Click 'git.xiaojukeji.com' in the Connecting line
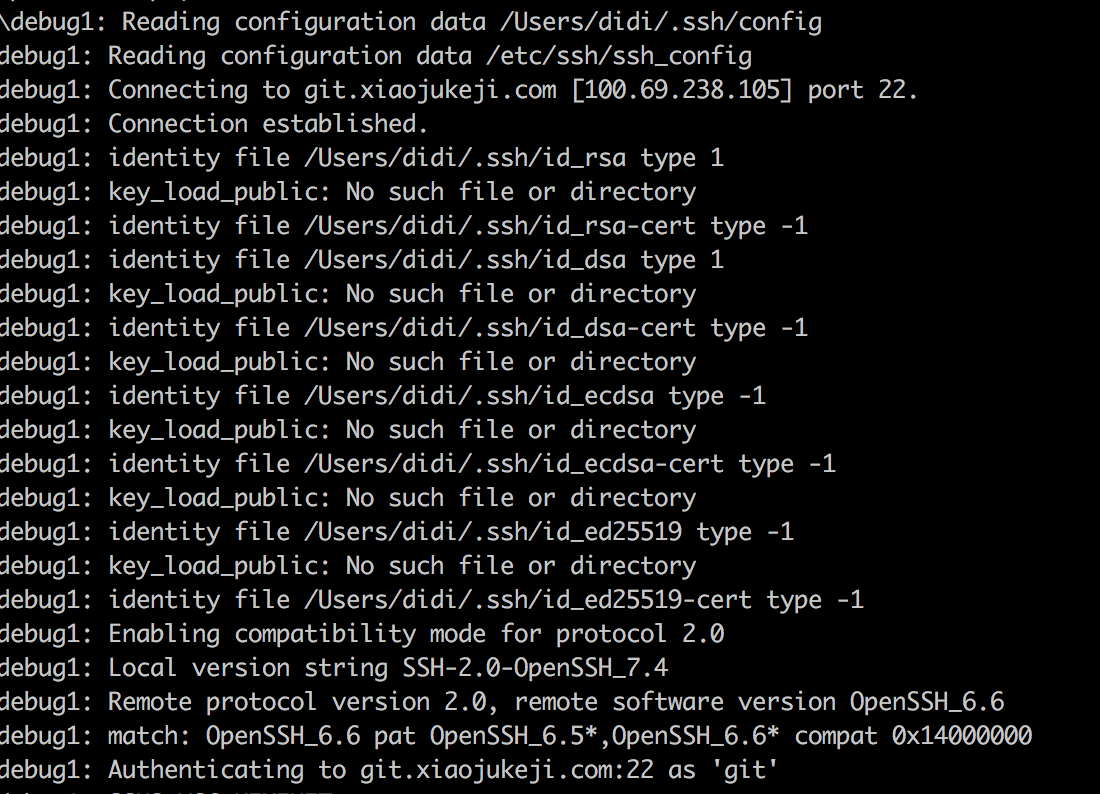 430,90
